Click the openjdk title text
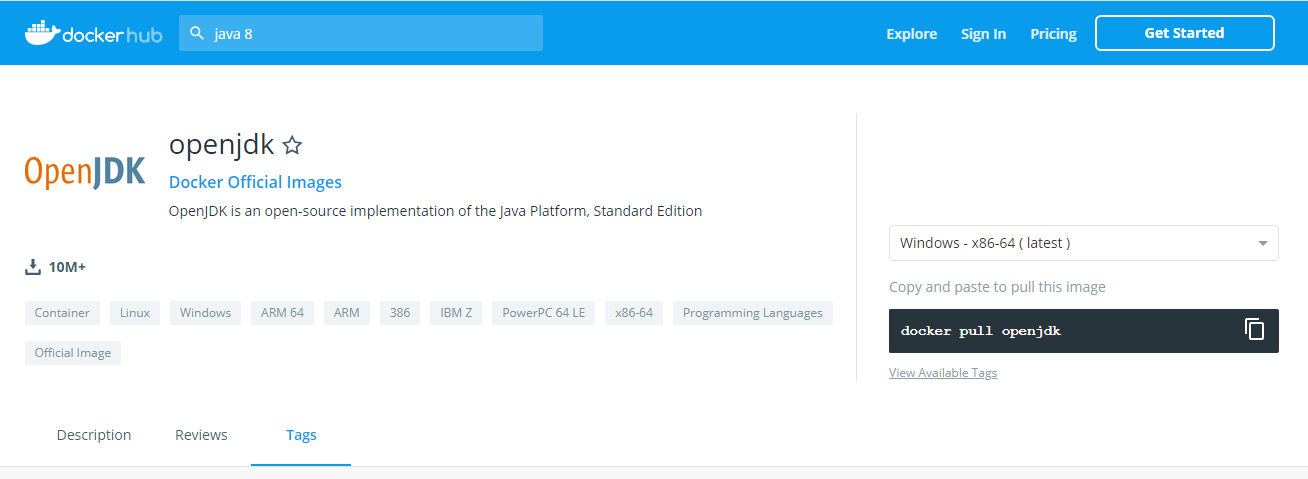 [221, 145]
